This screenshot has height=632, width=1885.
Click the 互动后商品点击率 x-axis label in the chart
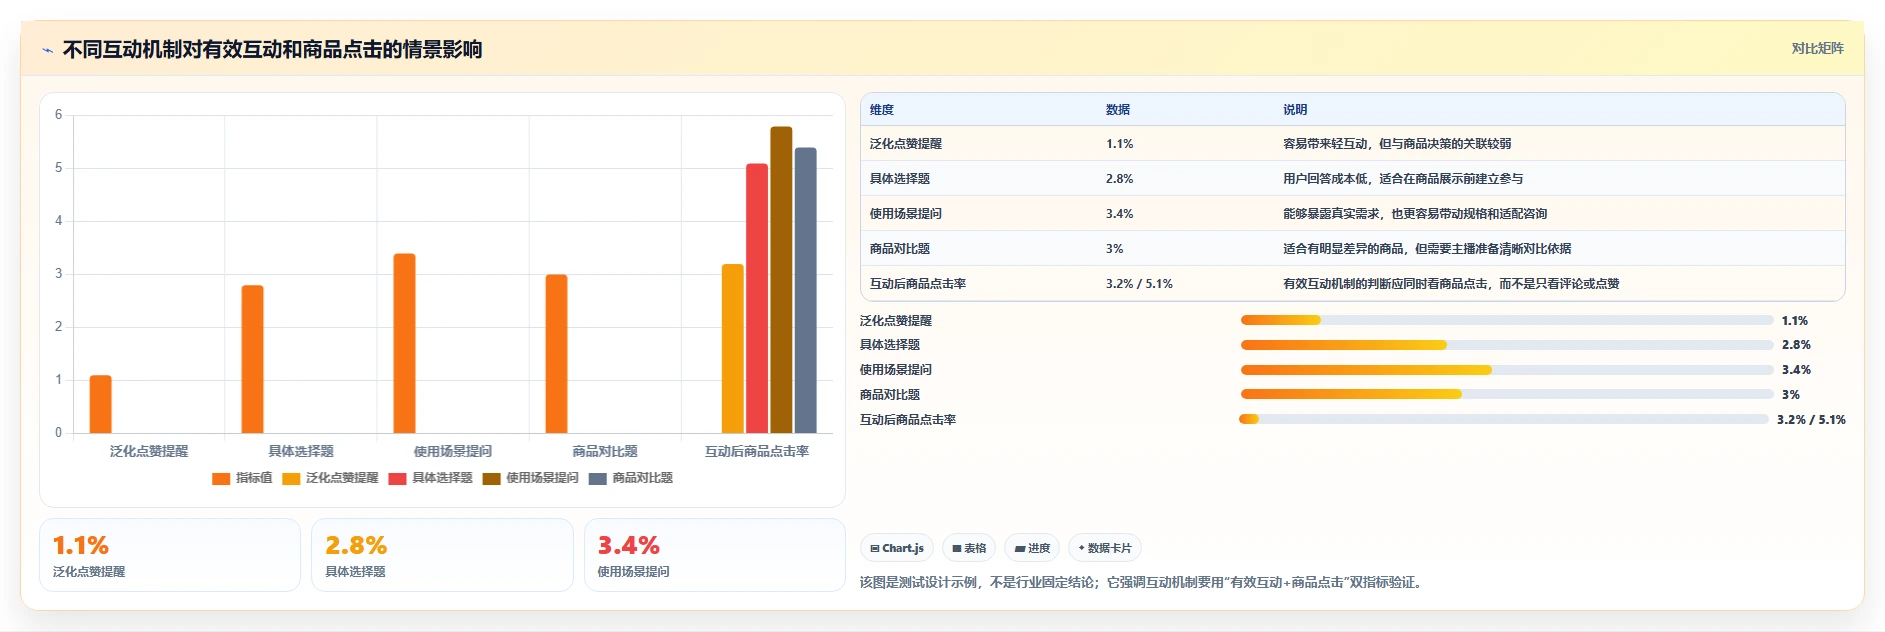(757, 452)
